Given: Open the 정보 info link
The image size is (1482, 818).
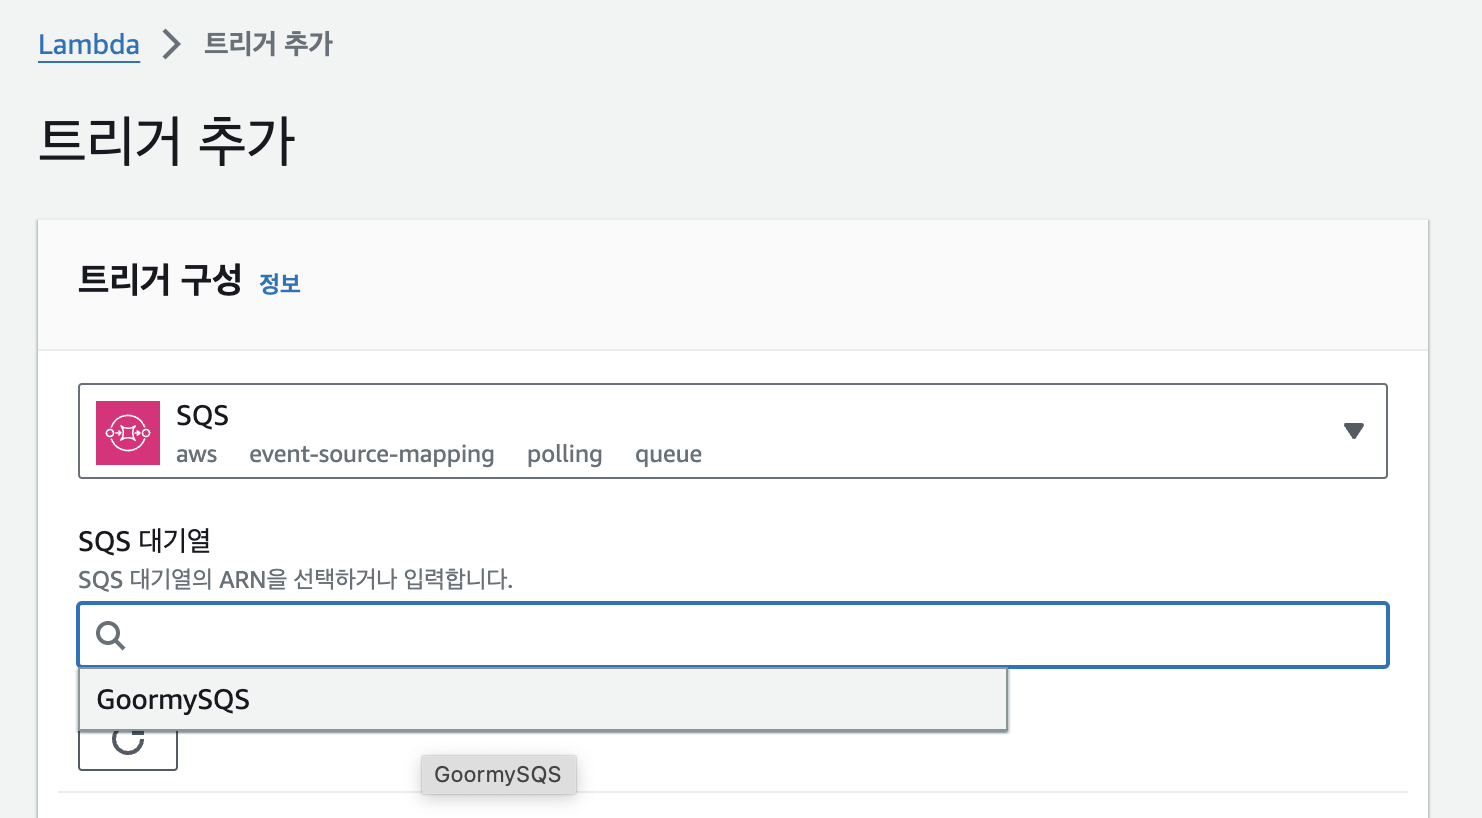Looking at the screenshot, I should [x=280, y=284].
